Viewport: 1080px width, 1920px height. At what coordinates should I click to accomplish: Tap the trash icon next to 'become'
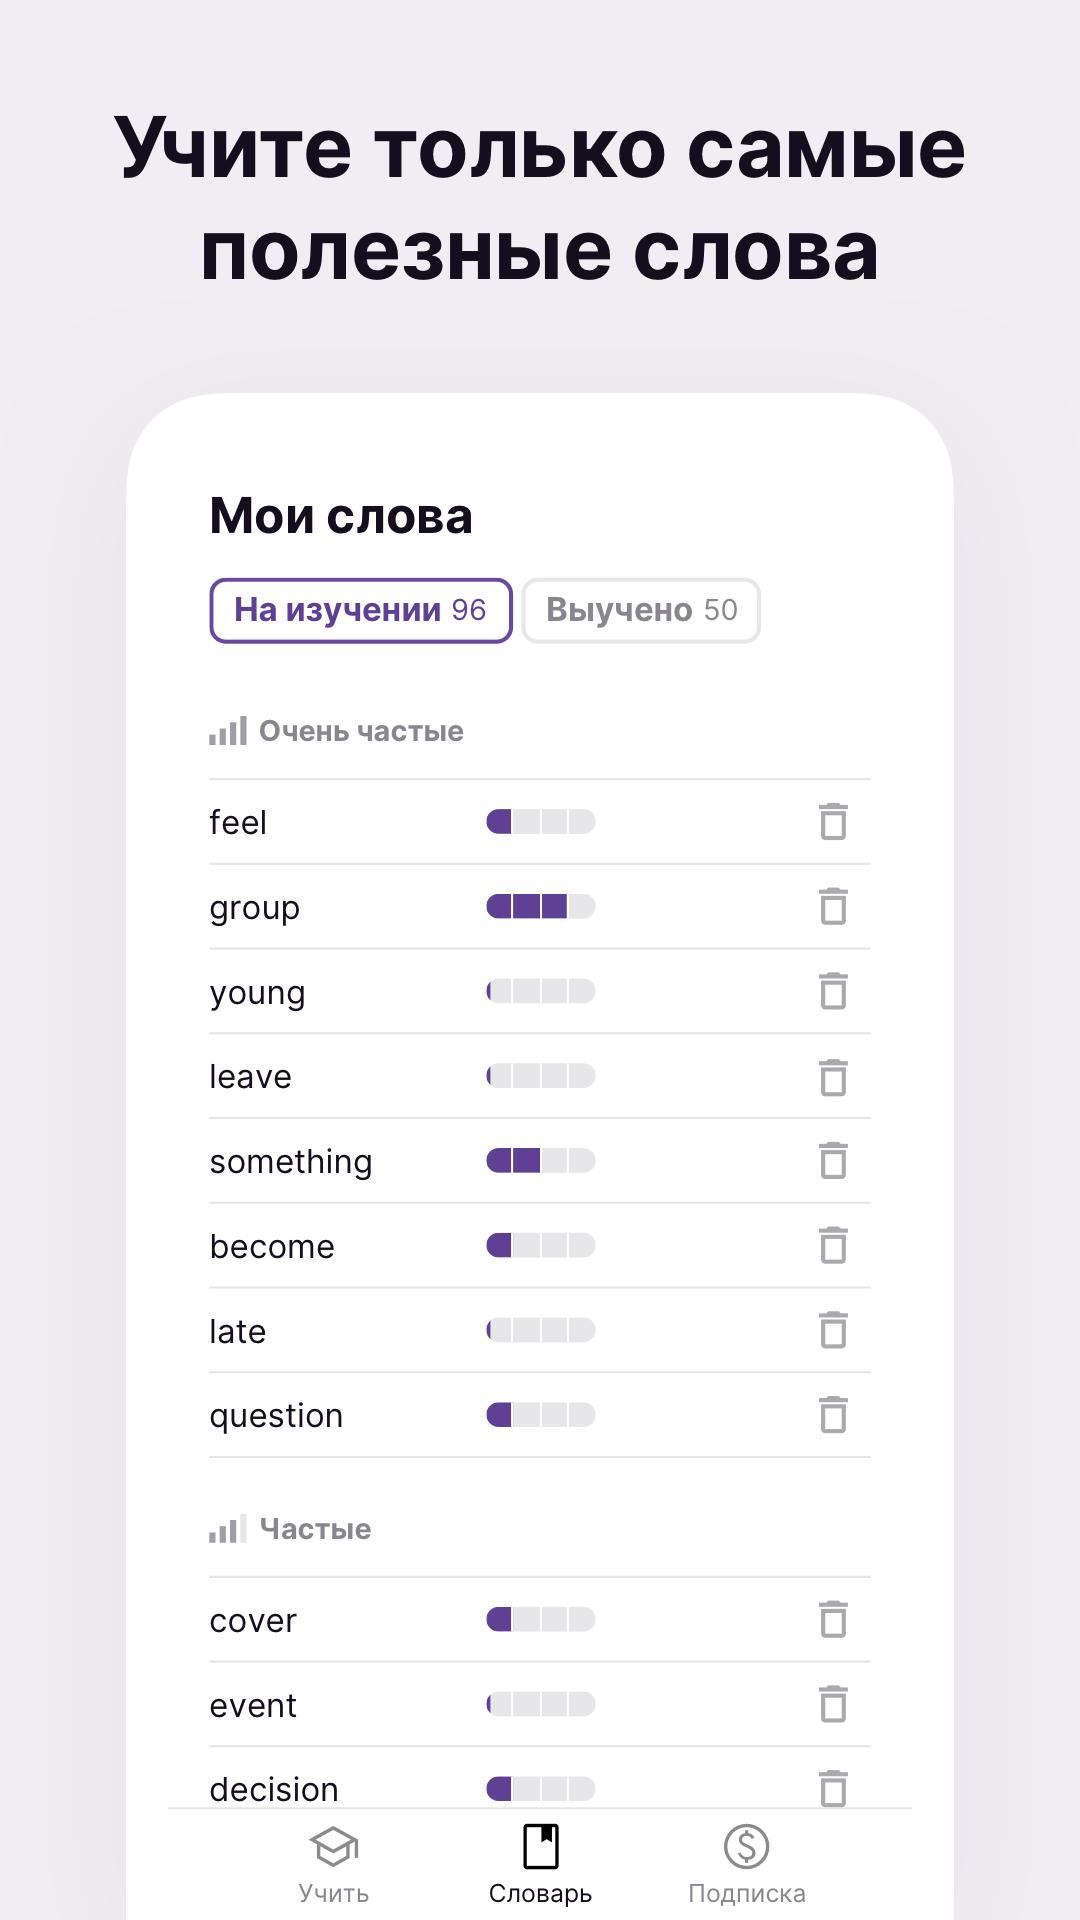[833, 1245]
